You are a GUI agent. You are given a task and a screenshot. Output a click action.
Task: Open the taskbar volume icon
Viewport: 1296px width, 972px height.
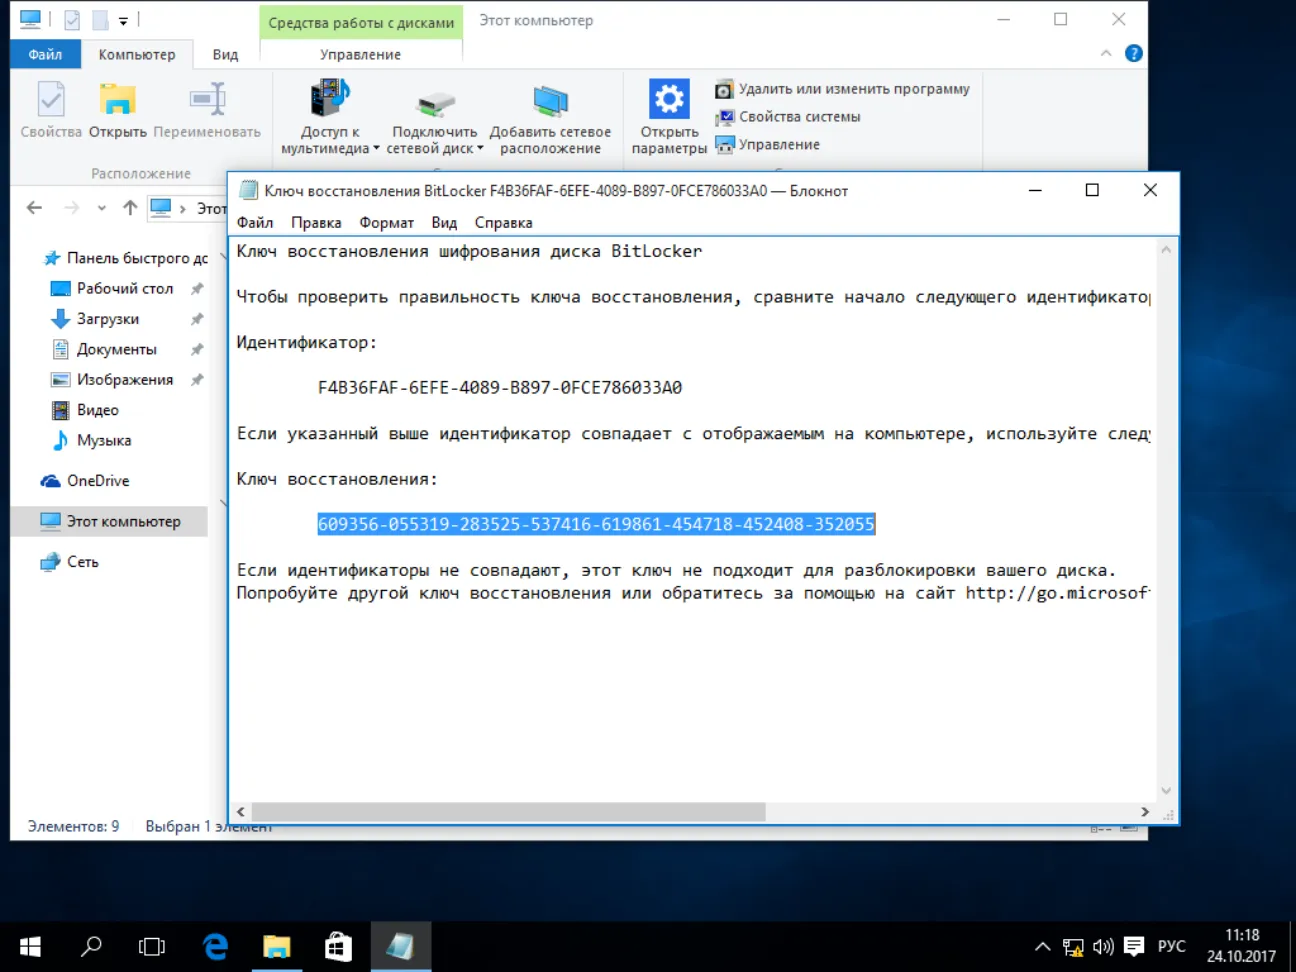click(1103, 946)
